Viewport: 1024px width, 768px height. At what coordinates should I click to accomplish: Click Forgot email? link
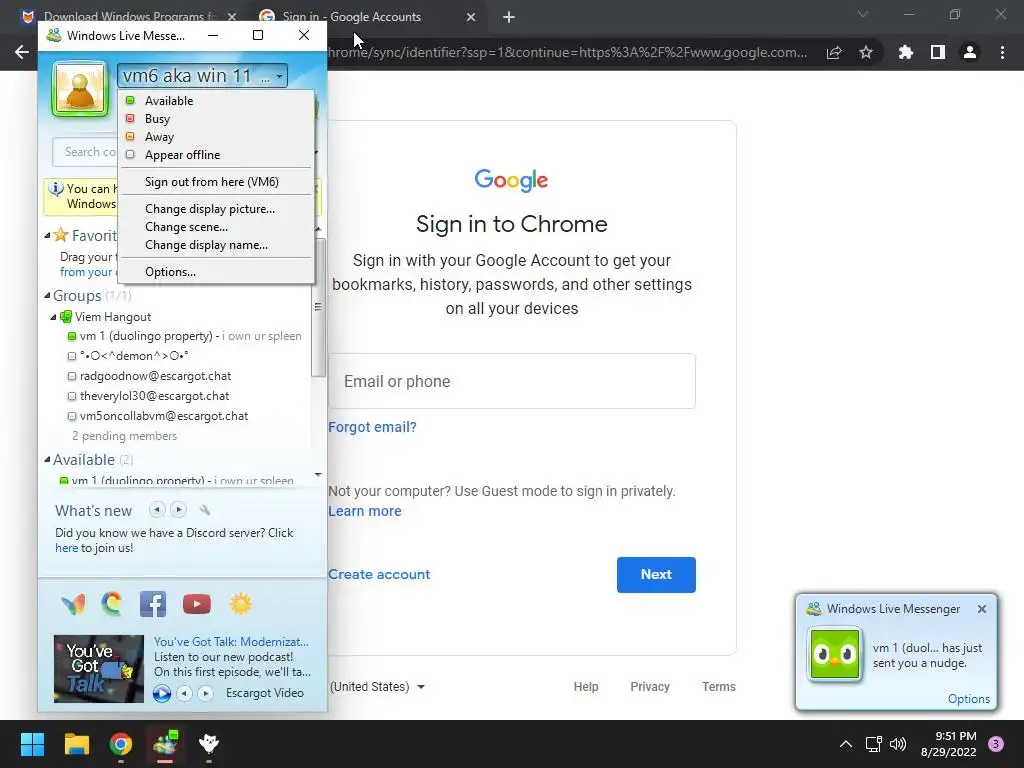[x=372, y=427]
